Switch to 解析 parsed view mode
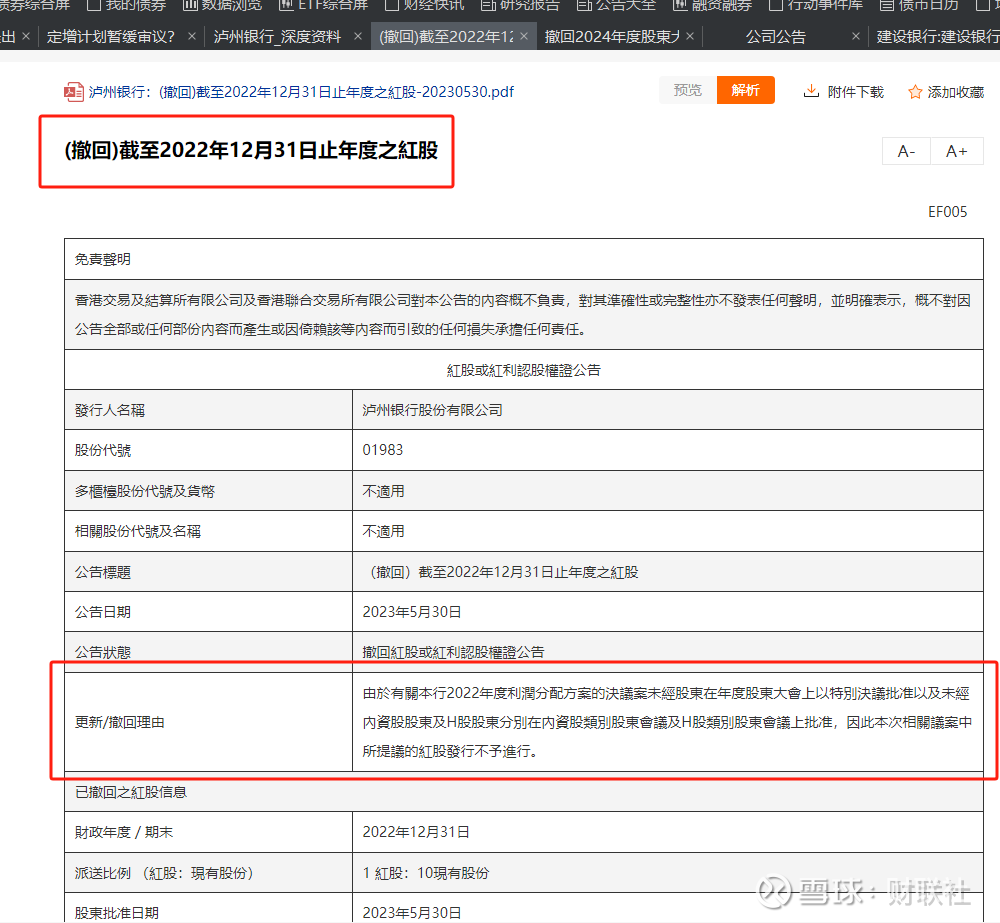 746,90
